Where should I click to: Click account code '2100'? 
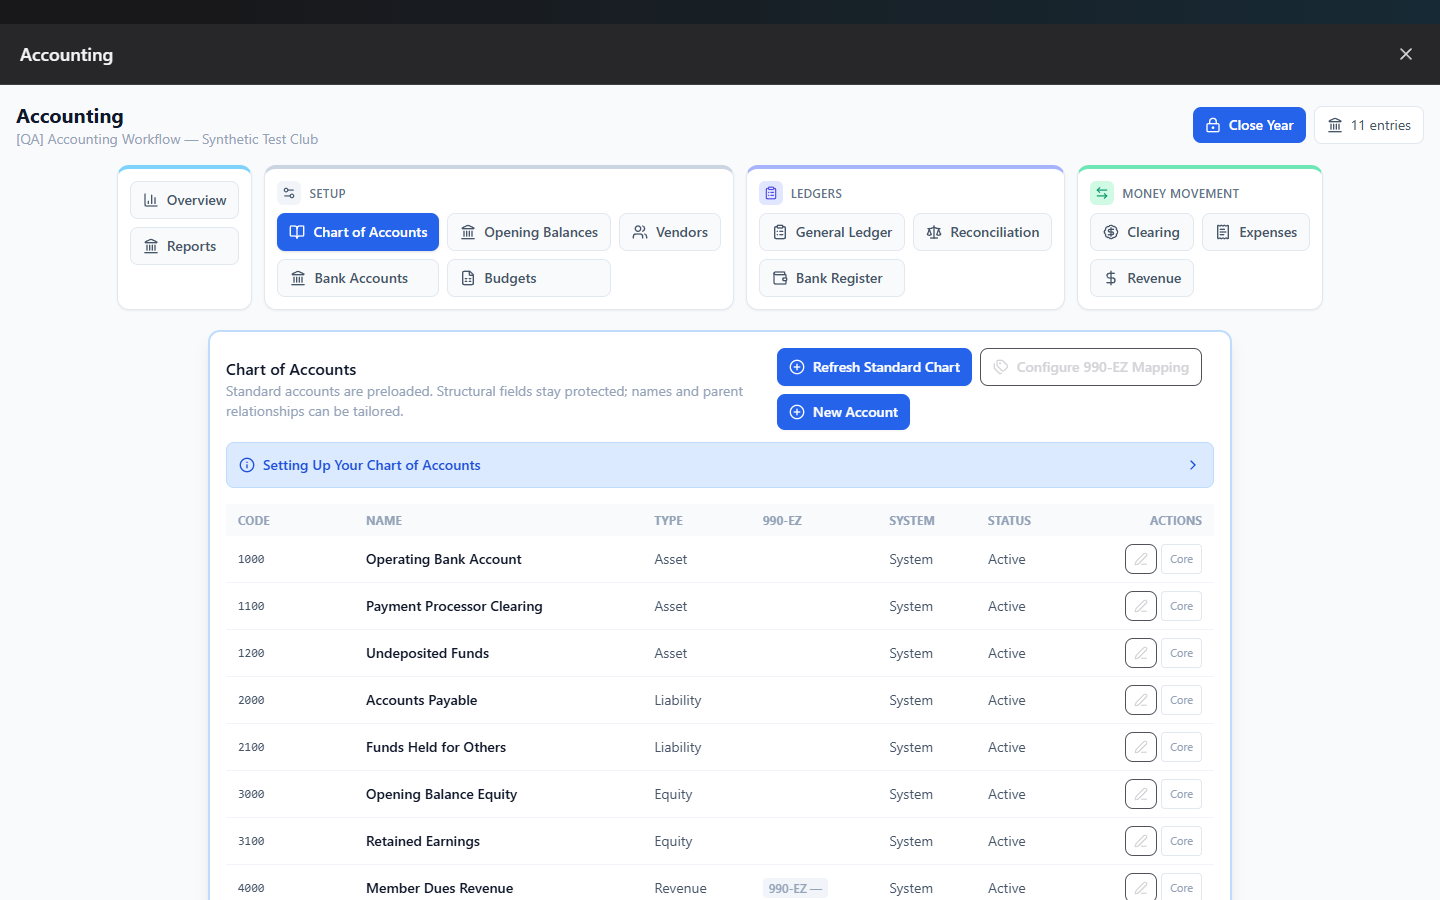click(251, 747)
